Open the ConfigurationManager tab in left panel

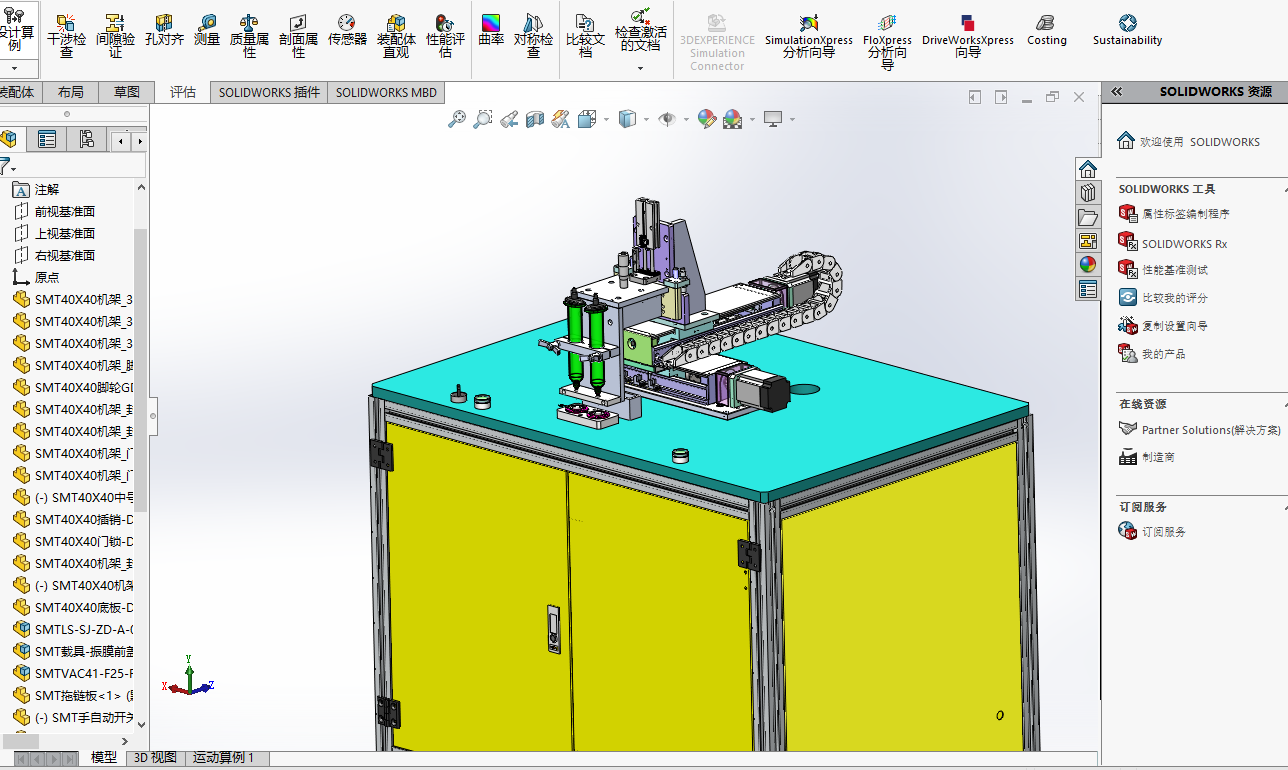pyautogui.click(x=87, y=139)
